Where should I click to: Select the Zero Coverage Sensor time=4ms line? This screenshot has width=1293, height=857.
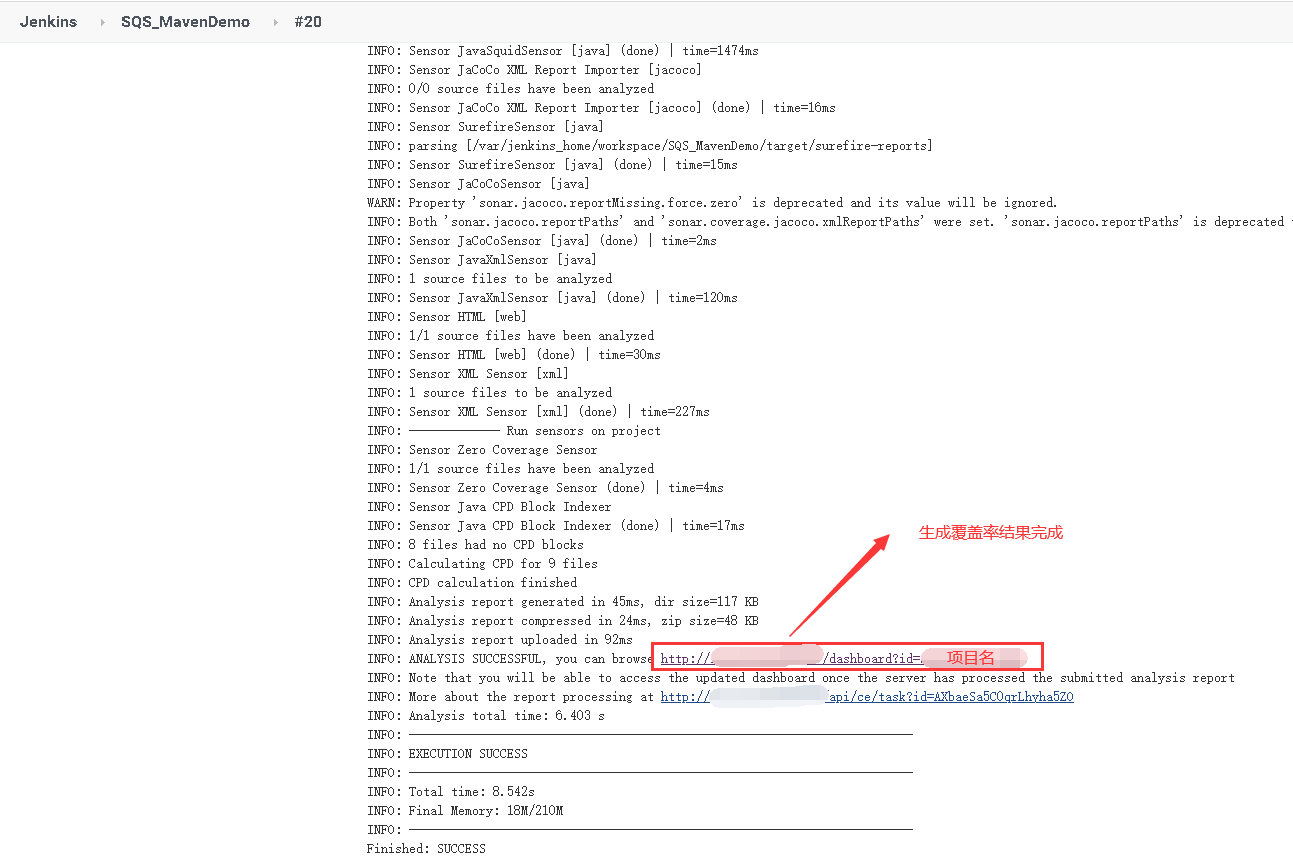pyautogui.click(x=545, y=488)
